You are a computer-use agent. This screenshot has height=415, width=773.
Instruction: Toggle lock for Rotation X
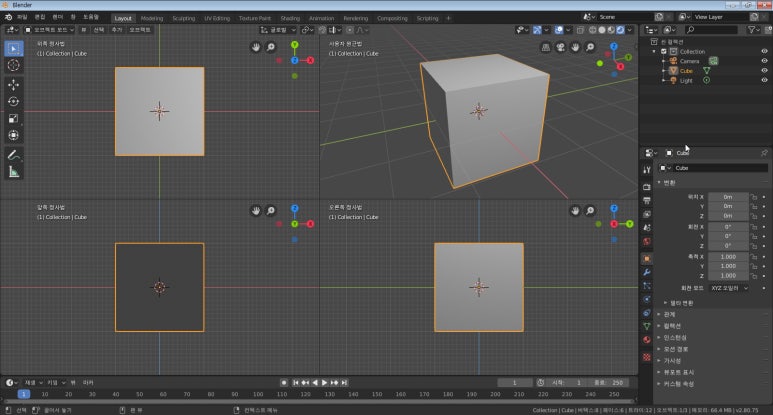(754, 227)
